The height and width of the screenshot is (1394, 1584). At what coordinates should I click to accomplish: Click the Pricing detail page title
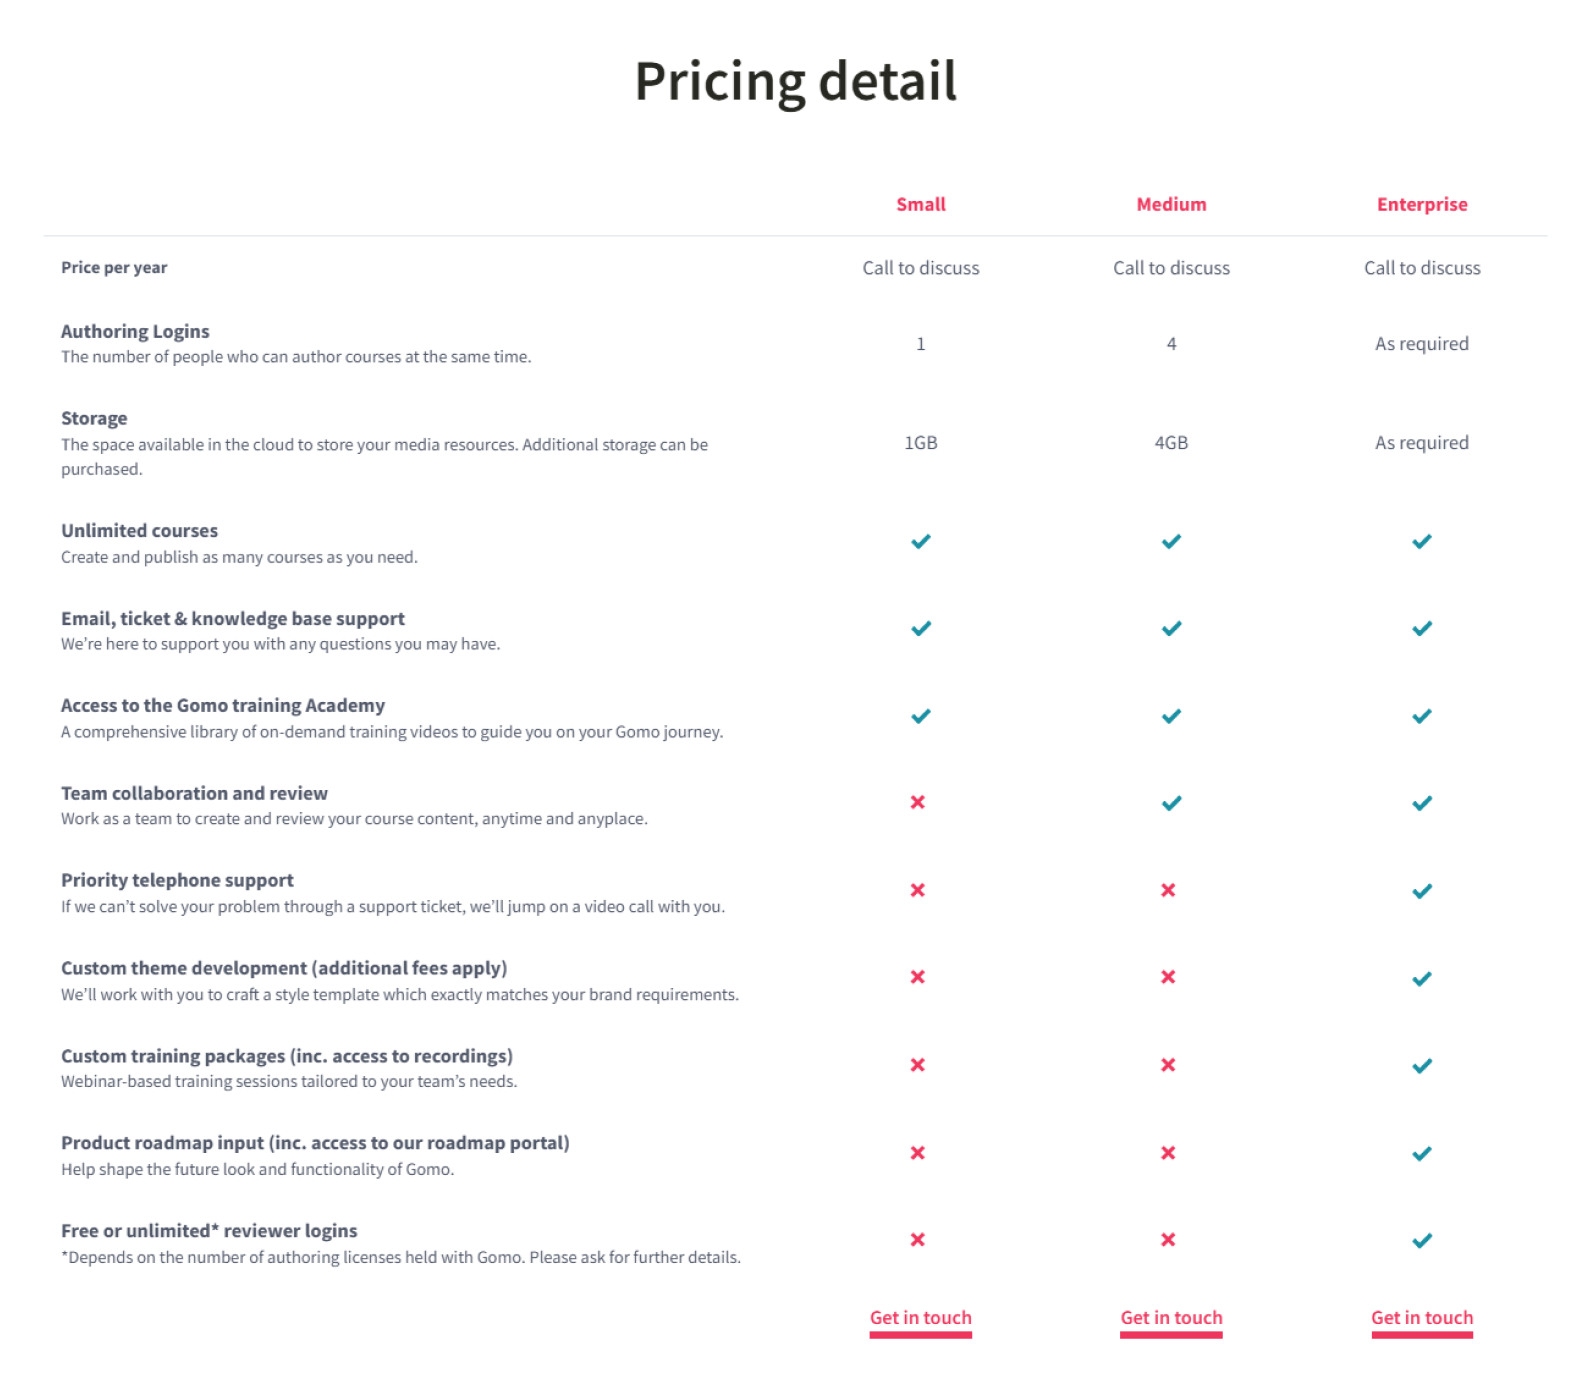pyautogui.click(x=794, y=80)
